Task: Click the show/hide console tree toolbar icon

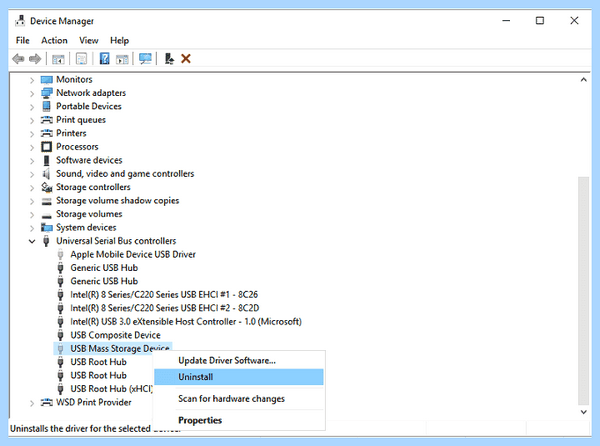Action: pos(58,59)
